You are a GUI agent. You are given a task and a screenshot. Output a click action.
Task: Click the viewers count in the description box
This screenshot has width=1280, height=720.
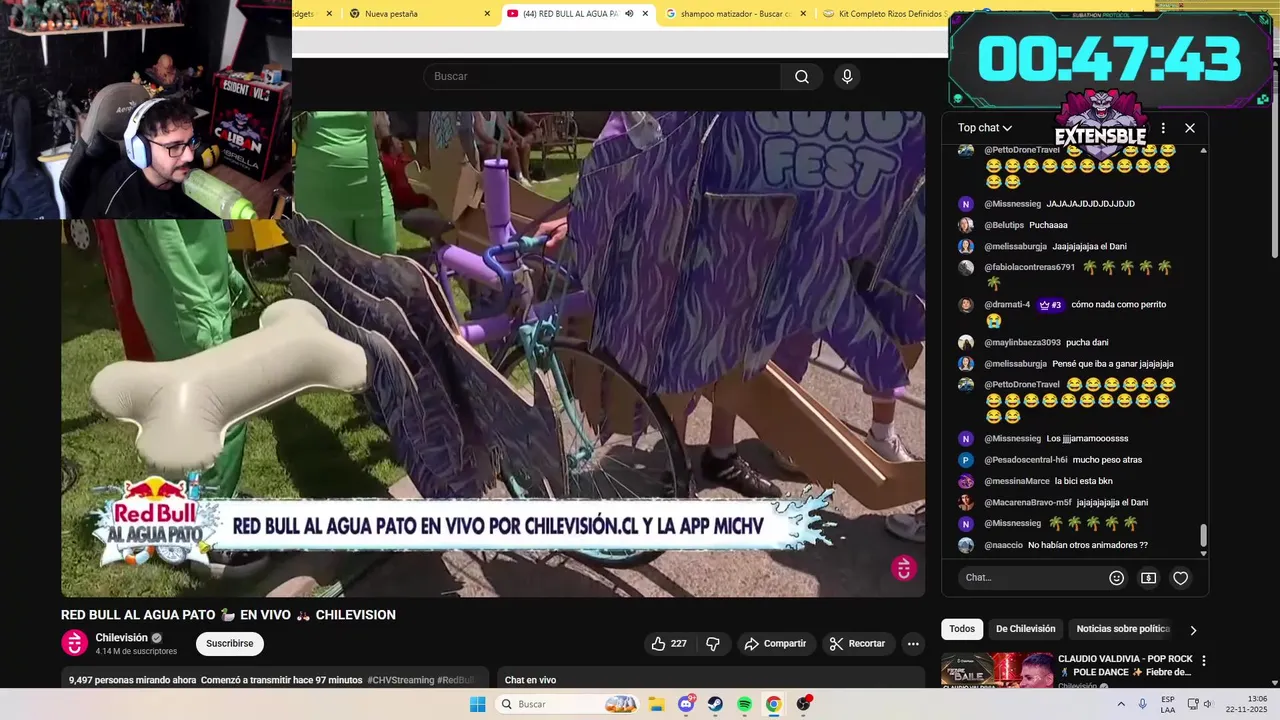coord(132,680)
